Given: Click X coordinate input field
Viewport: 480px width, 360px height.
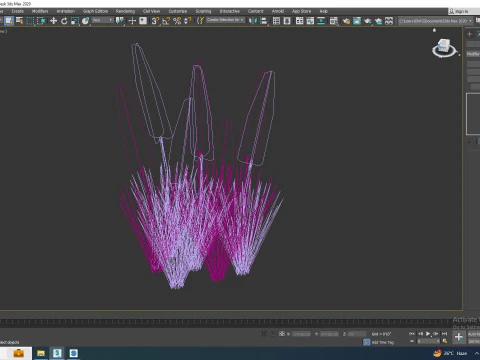Looking at the screenshot, I should tap(301, 334).
